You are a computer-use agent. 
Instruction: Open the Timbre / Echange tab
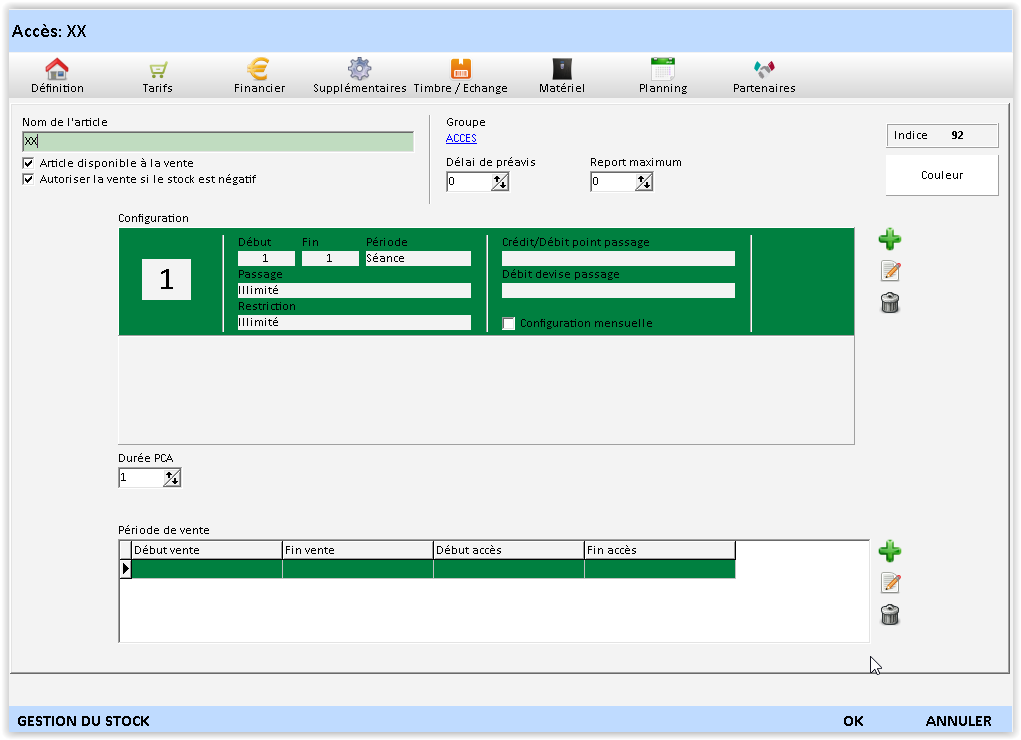(x=460, y=76)
